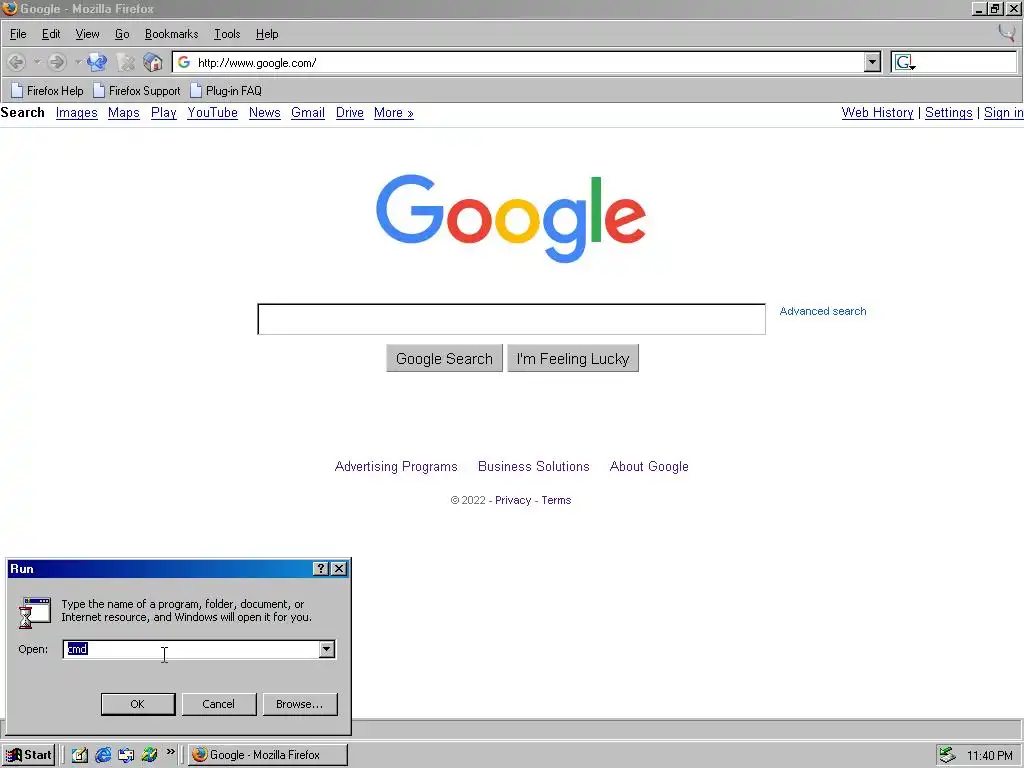Click Browse... in the Run dialog
This screenshot has height=768, width=1024.
click(x=300, y=704)
